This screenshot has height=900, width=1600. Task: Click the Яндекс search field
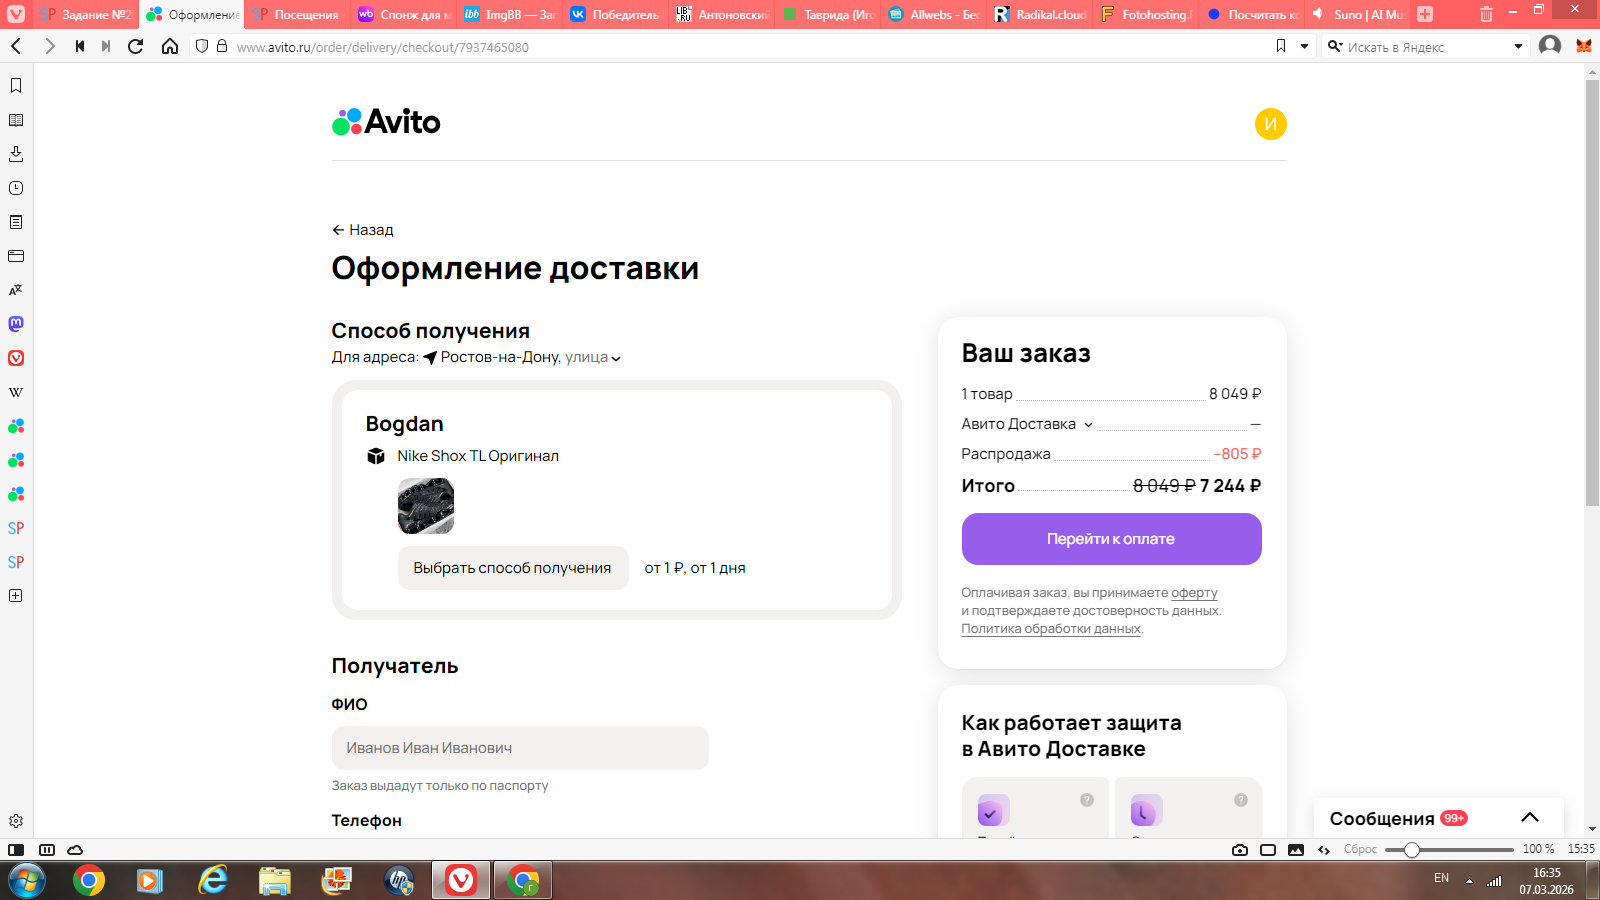1425,47
